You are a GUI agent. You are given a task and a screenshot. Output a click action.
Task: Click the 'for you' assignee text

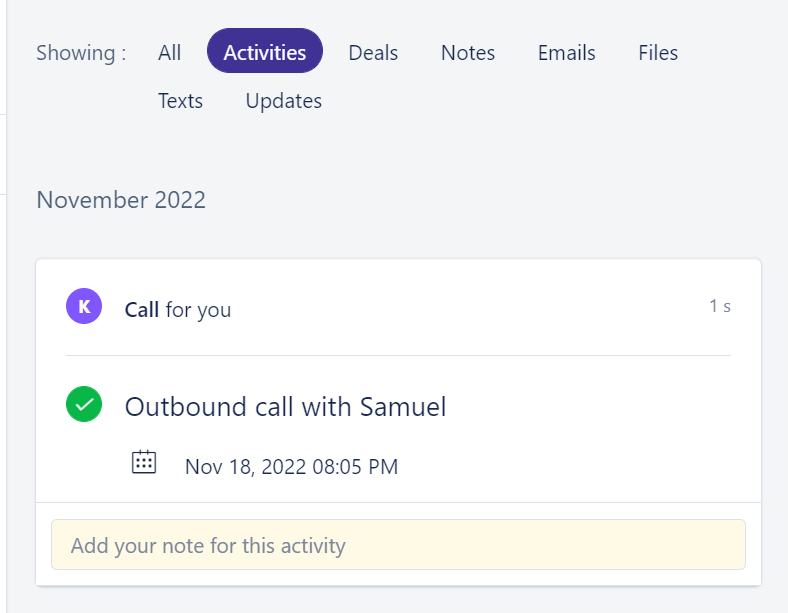199,311
